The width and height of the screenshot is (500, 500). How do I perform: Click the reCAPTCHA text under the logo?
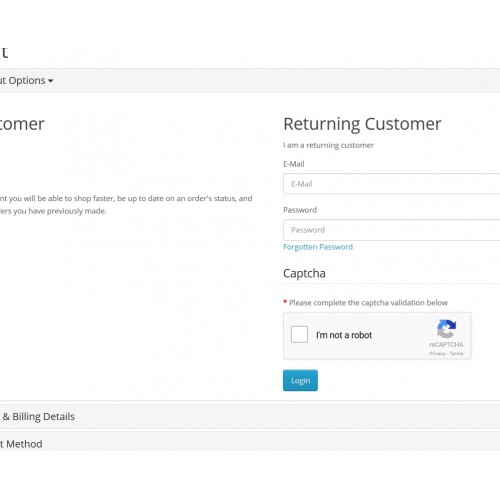coord(446,344)
